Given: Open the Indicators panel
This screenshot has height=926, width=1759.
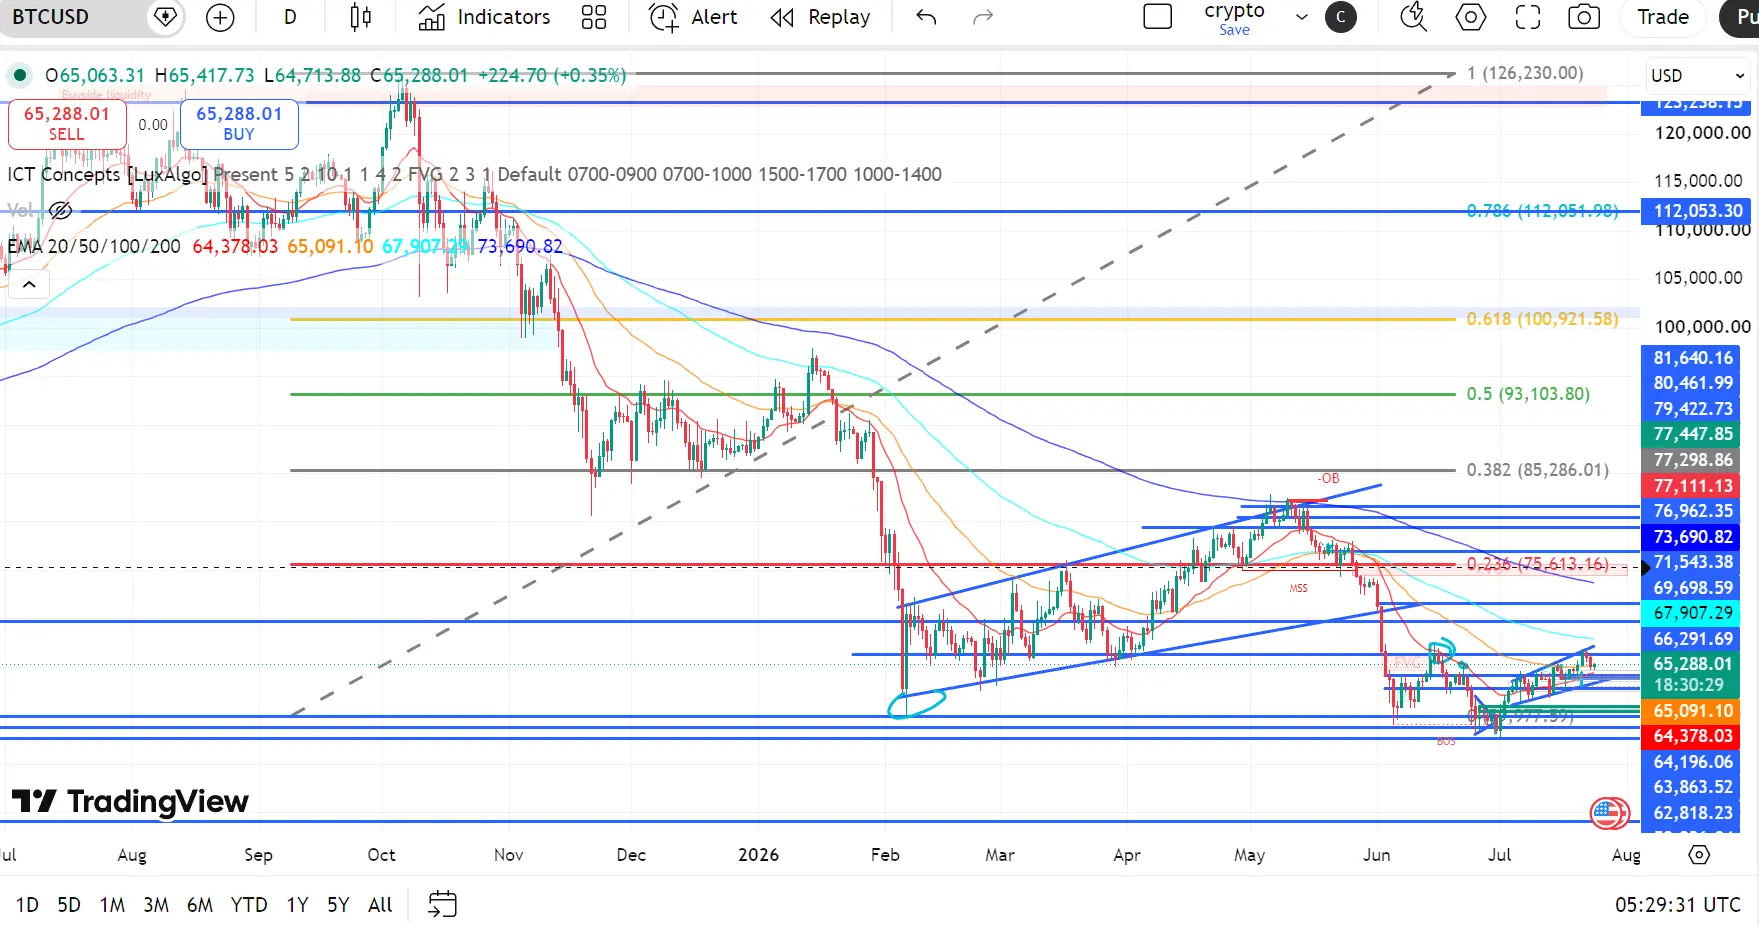Looking at the screenshot, I should tap(484, 17).
